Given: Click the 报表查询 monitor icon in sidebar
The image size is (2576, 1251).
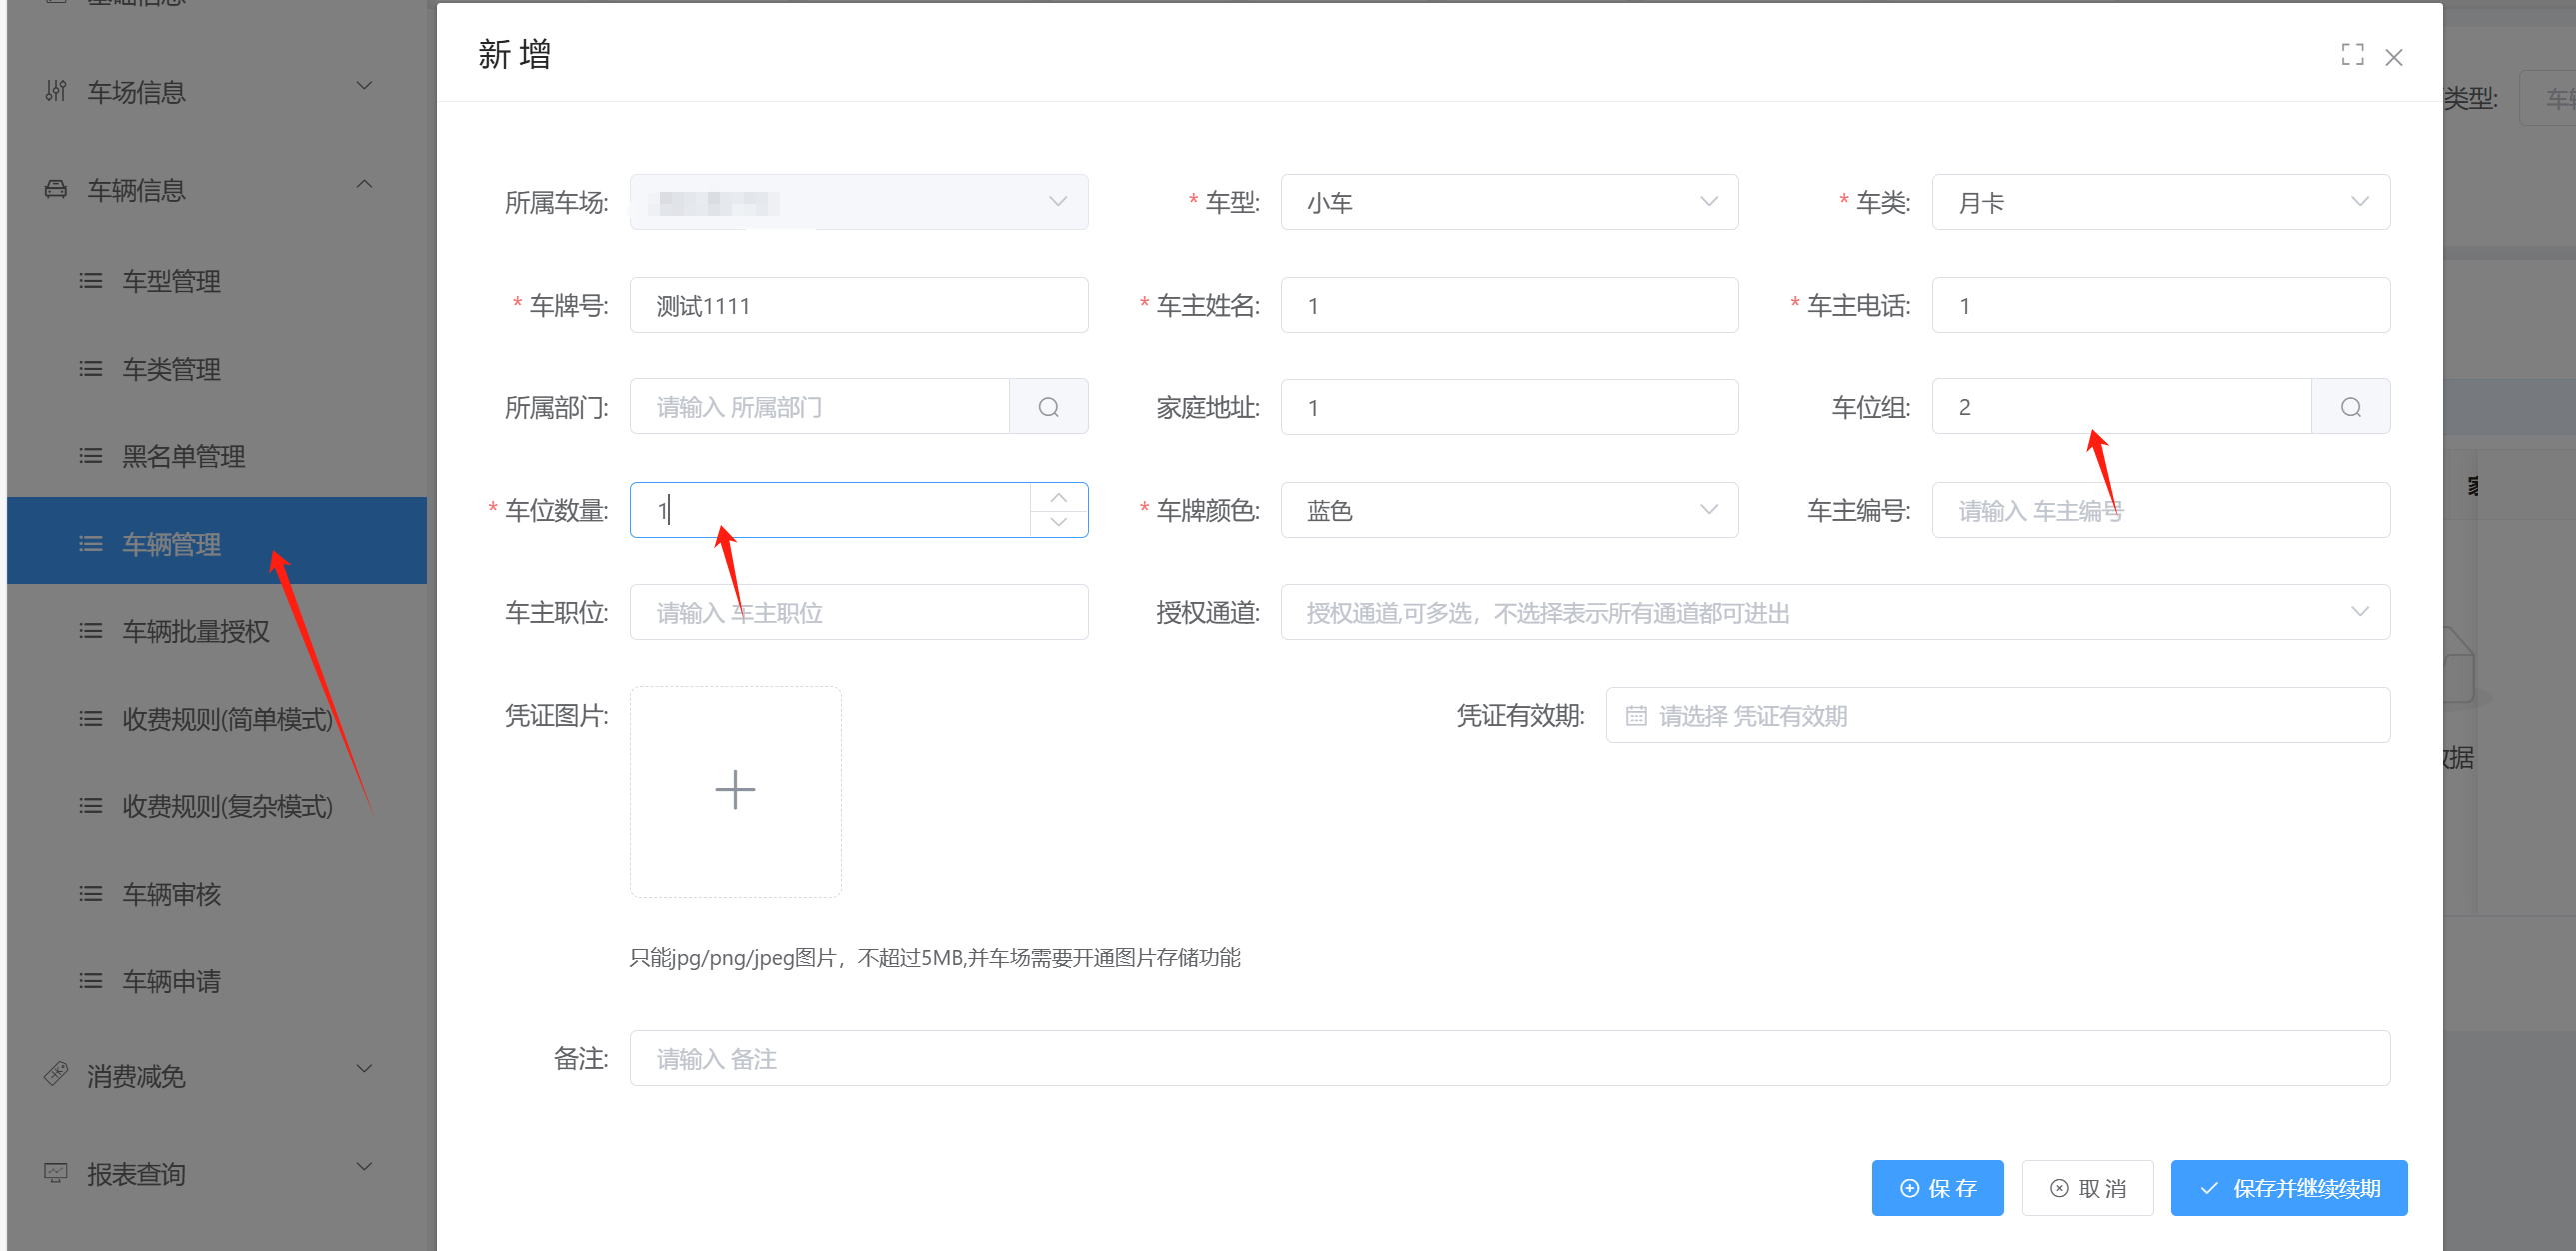Looking at the screenshot, I should point(56,1172).
